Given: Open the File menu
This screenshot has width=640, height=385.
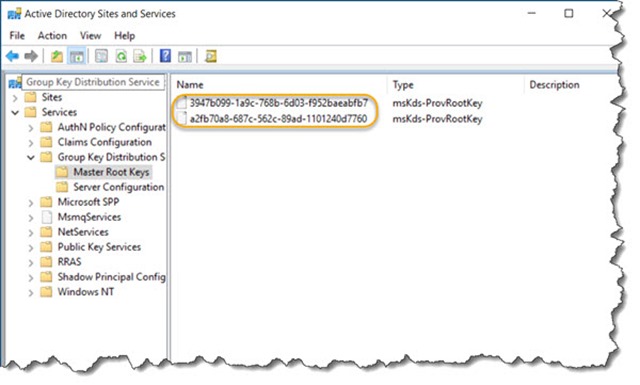Looking at the screenshot, I should pyautogui.click(x=17, y=36).
